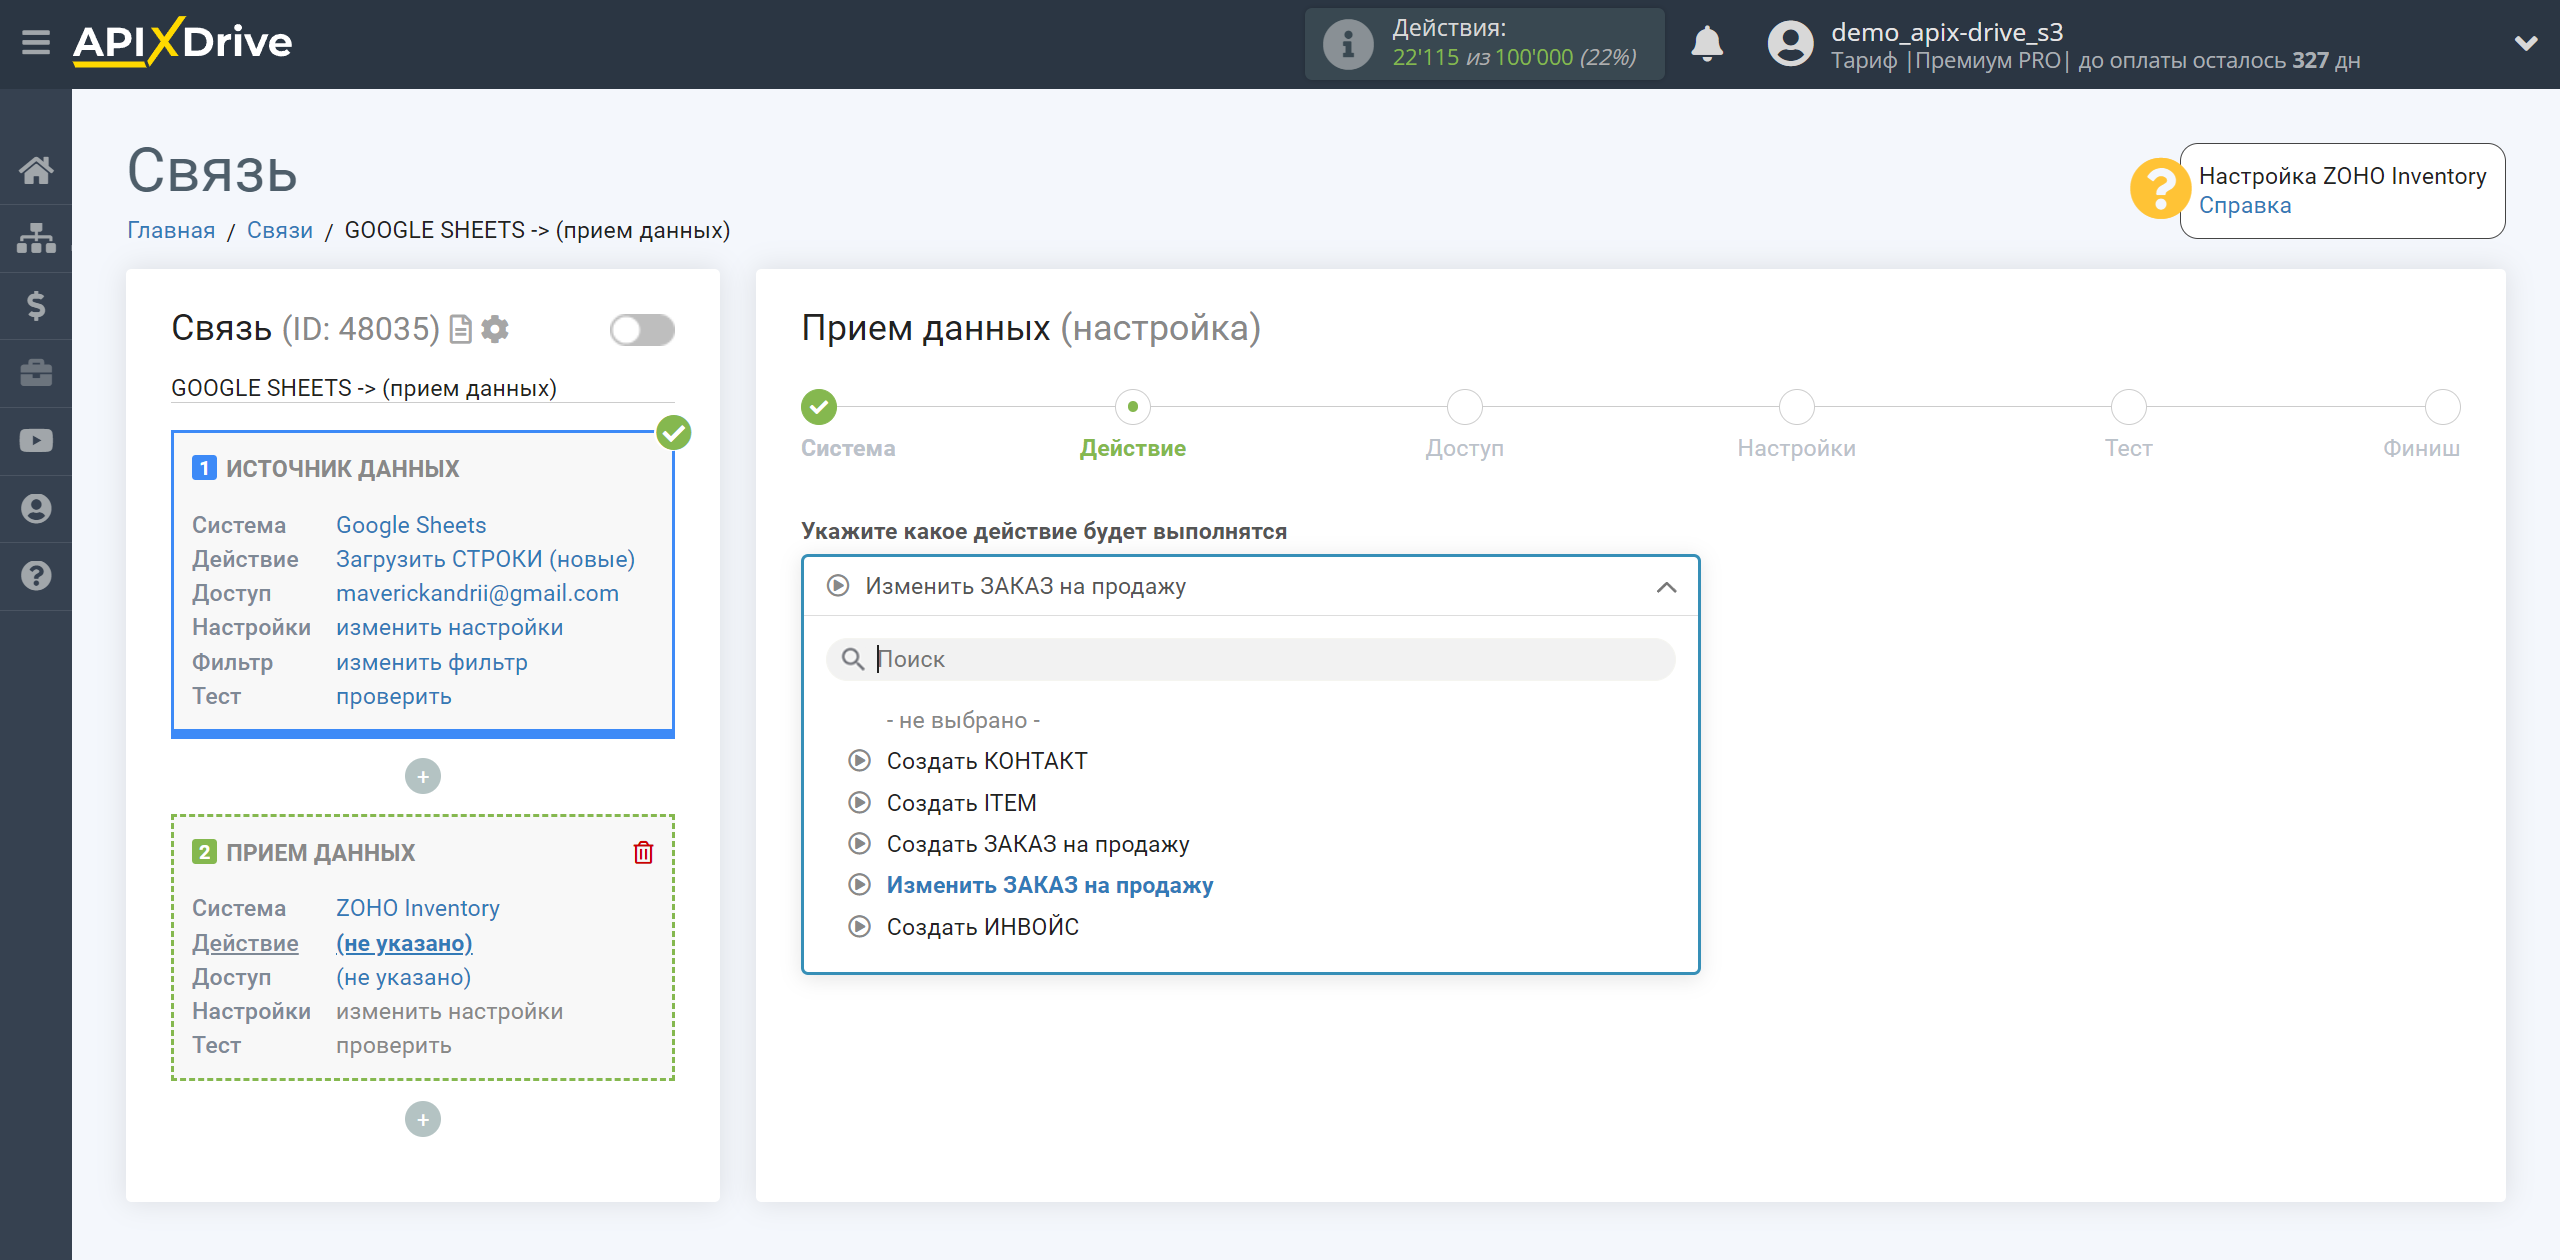Select Изменить ЗАКАЗ на продажу option
The width and height of the screenshot is (2560, 1260).
click(x=1049, y=886)
